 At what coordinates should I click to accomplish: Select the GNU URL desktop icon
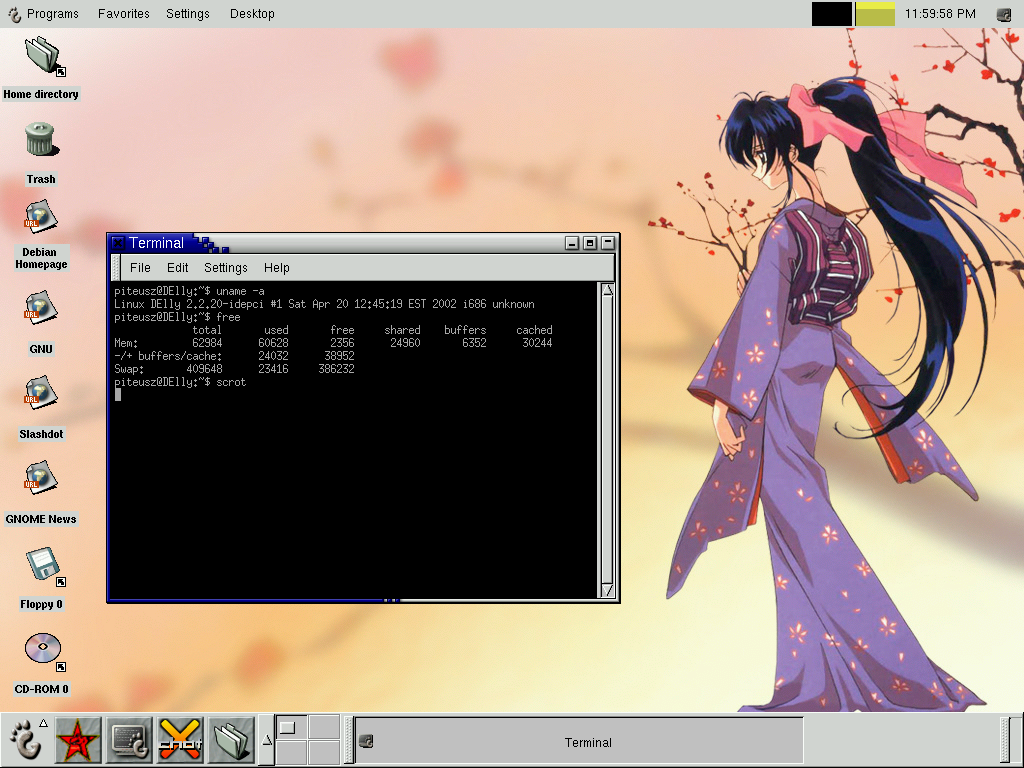tap(40, 308)
